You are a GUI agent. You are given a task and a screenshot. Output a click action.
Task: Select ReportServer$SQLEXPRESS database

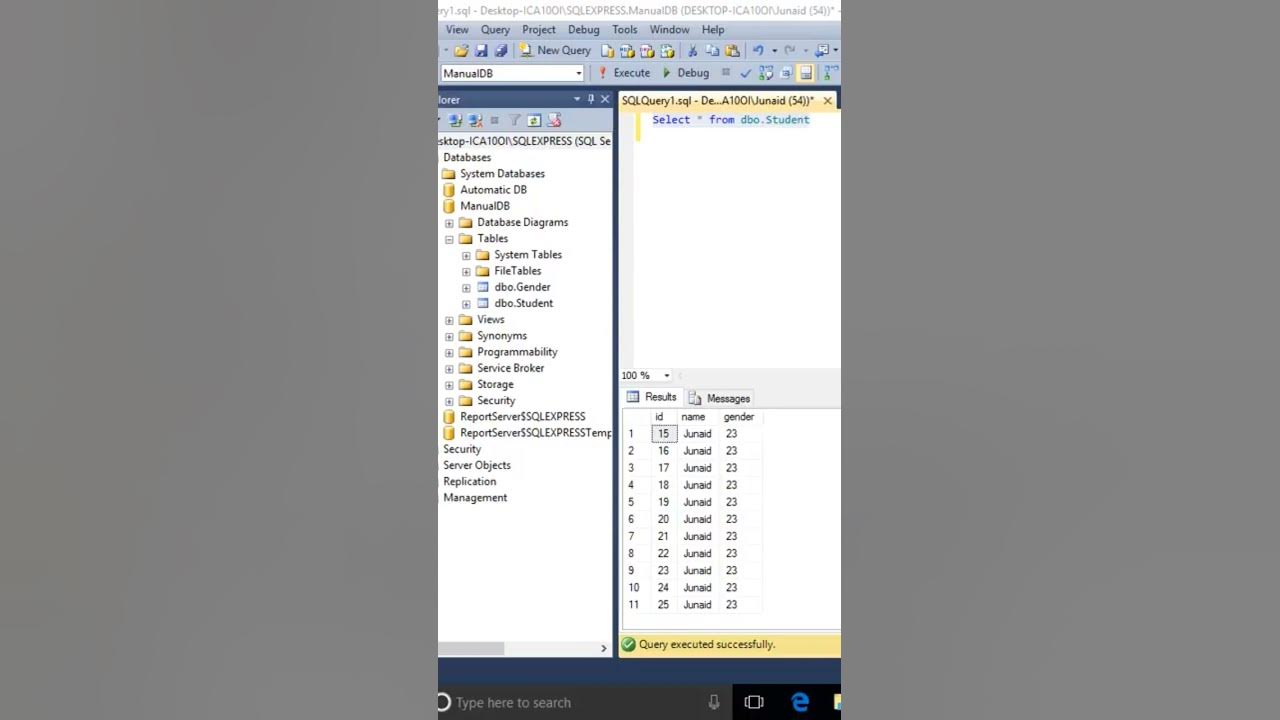tap(522, 417)
